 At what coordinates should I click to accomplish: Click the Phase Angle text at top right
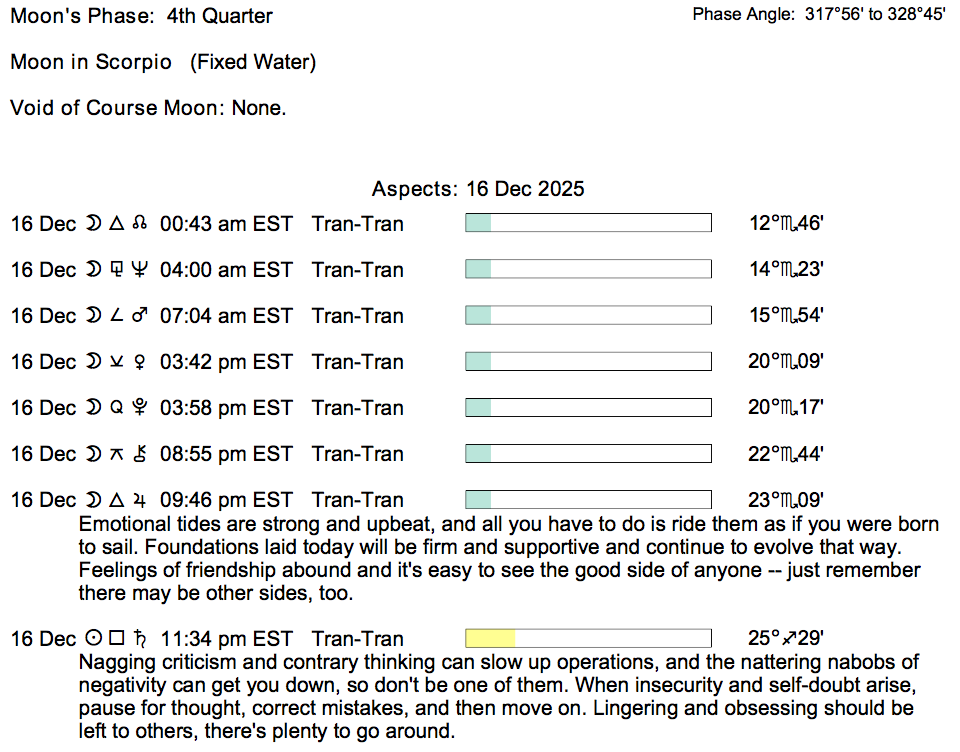coord(818,16)
